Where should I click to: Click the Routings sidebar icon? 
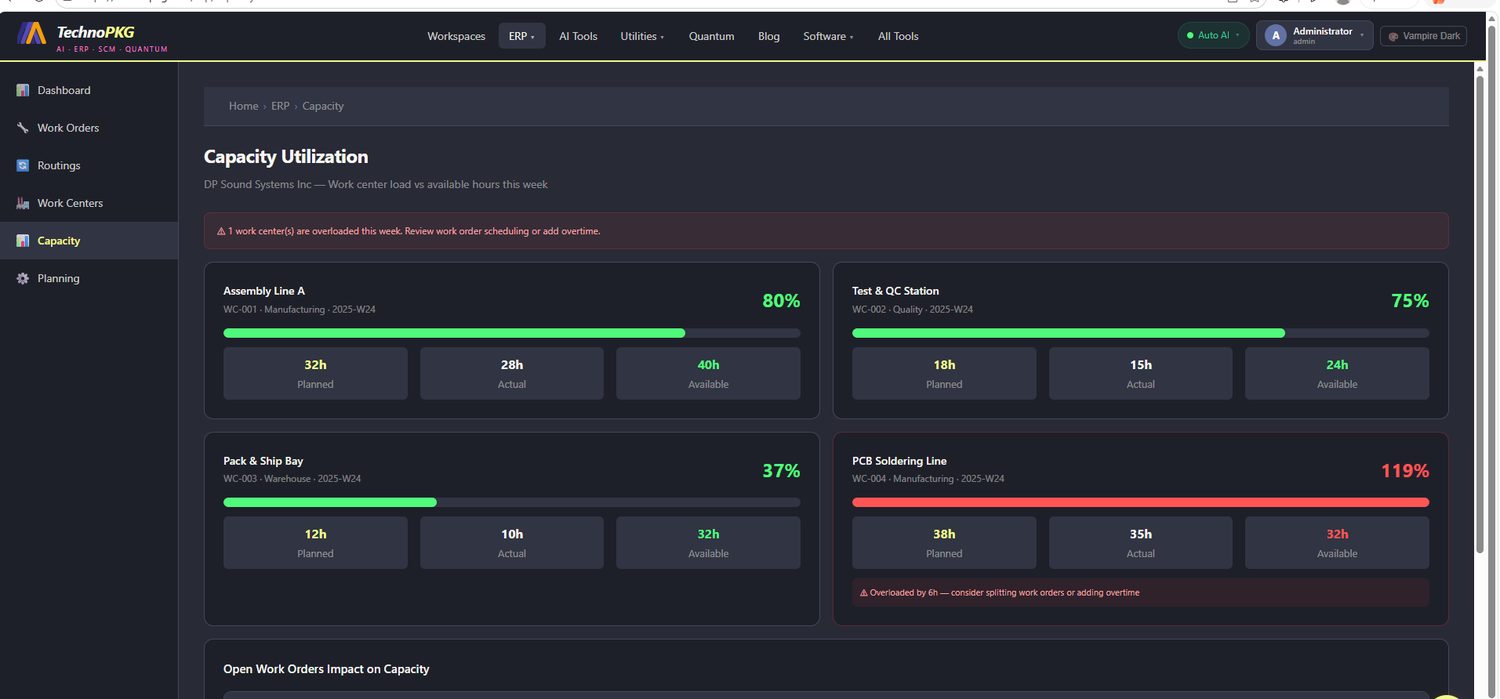[x=23, y=165]
